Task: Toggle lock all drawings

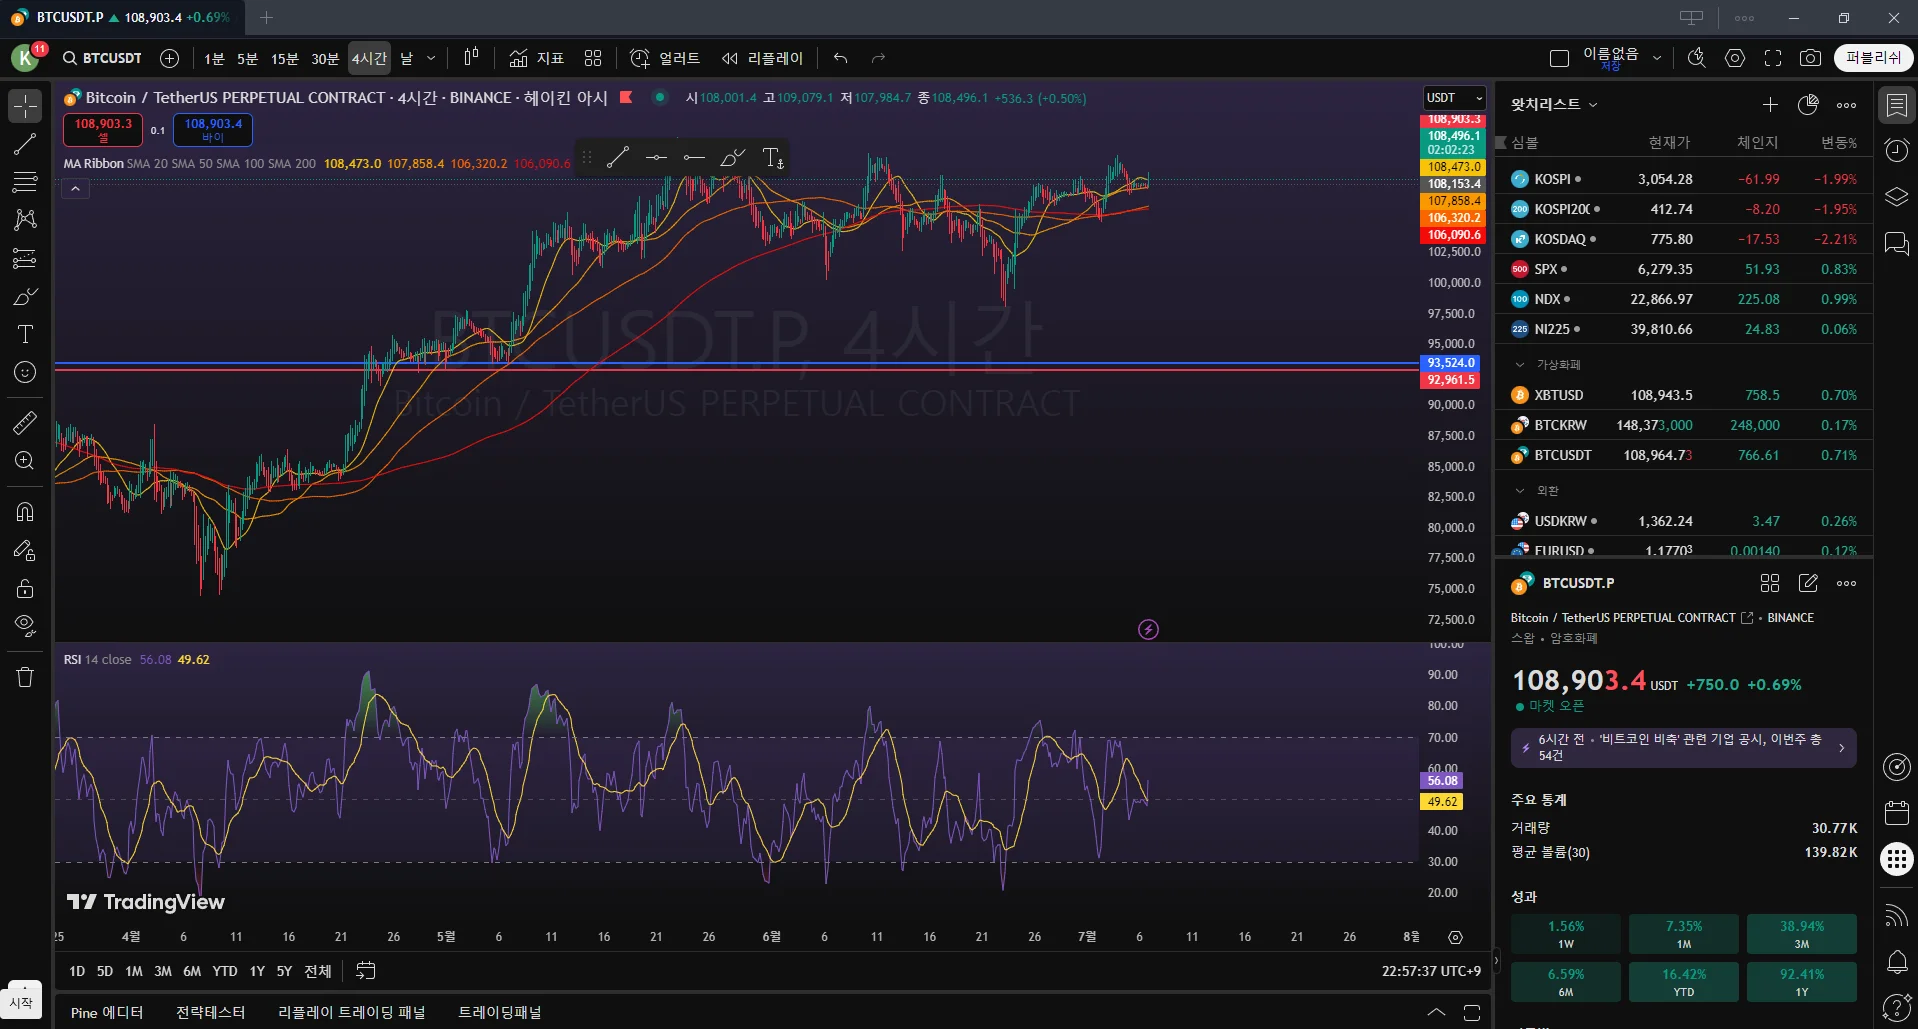Action: 25,588
